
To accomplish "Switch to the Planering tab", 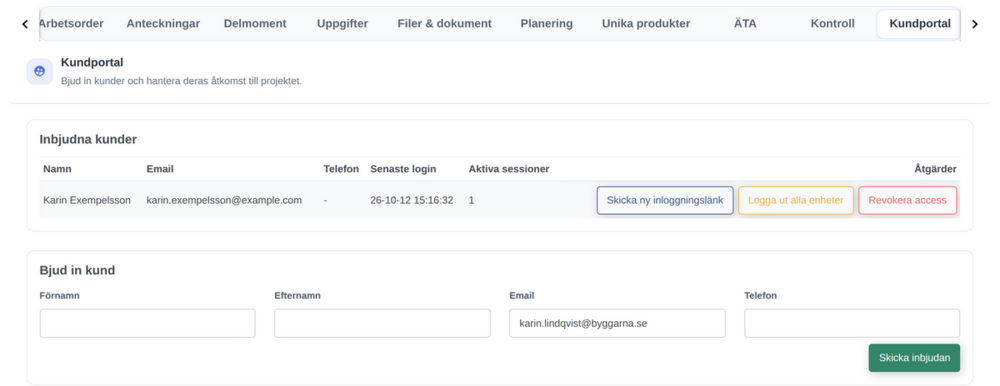I will (x=547, y=24).
